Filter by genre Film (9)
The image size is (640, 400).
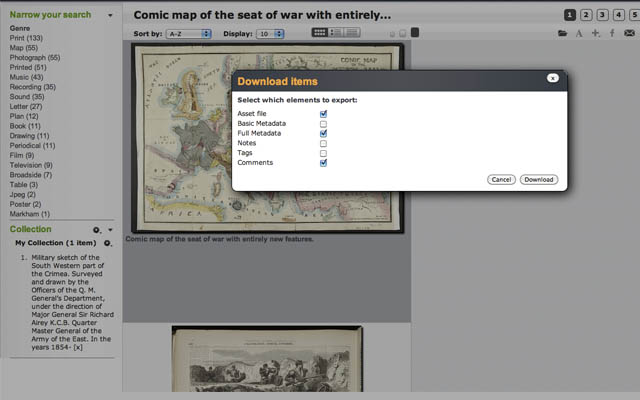[22, 156]
